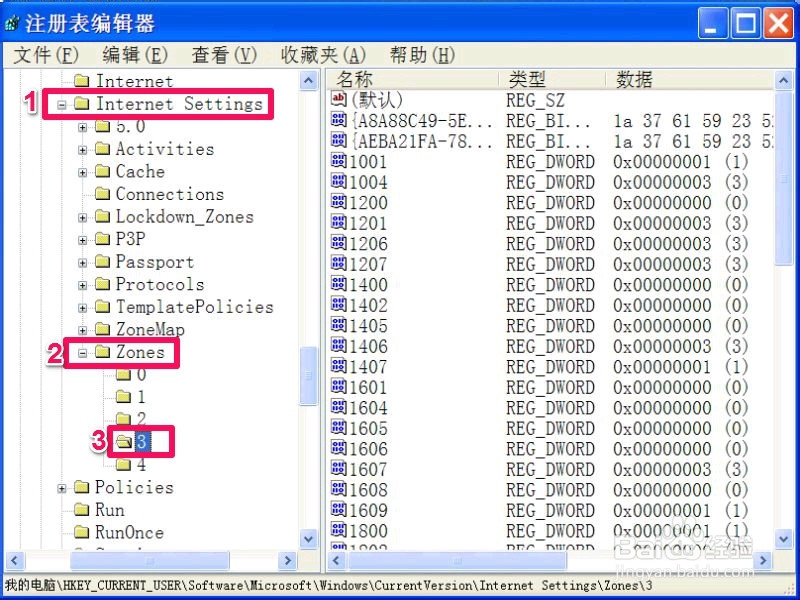Select the 1604 value name

(x=368, y=408)
